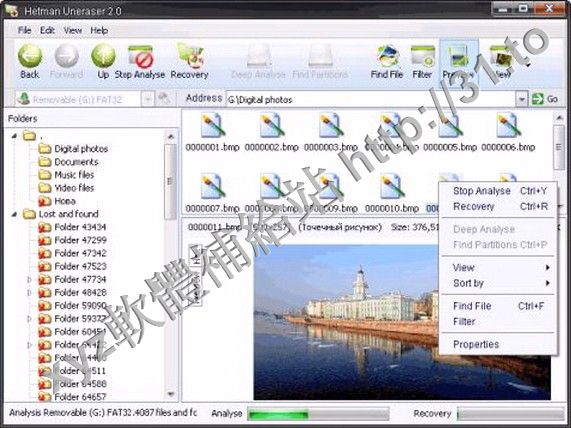This screenshot has width=571, height=428.
Task: Select file 0000006.bmp icon
Action: [508, 126]
